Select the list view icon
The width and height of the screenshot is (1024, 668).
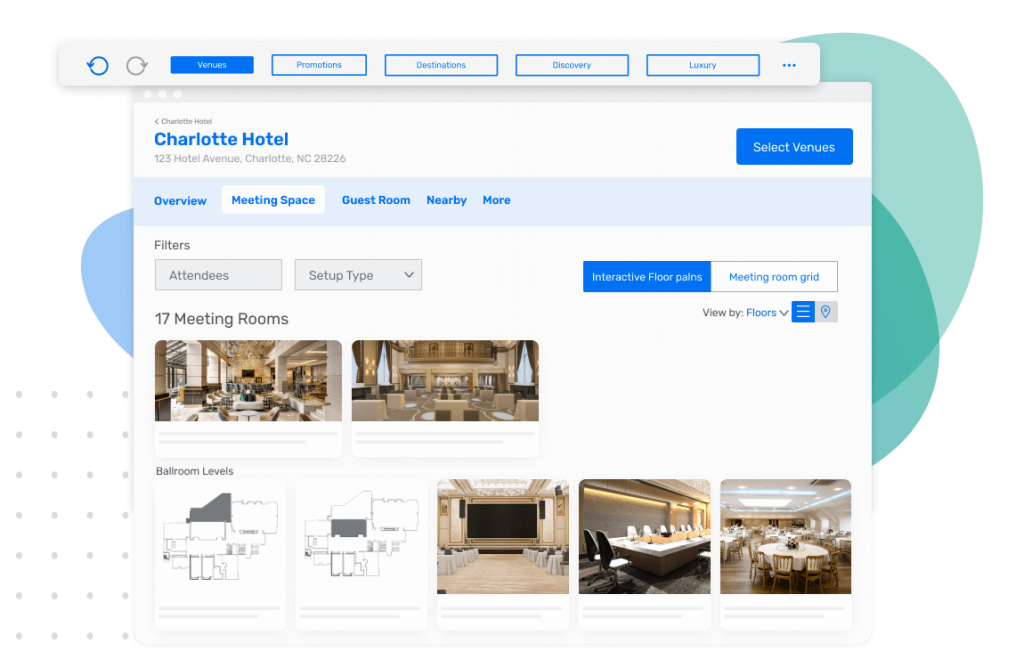[802, 312]
